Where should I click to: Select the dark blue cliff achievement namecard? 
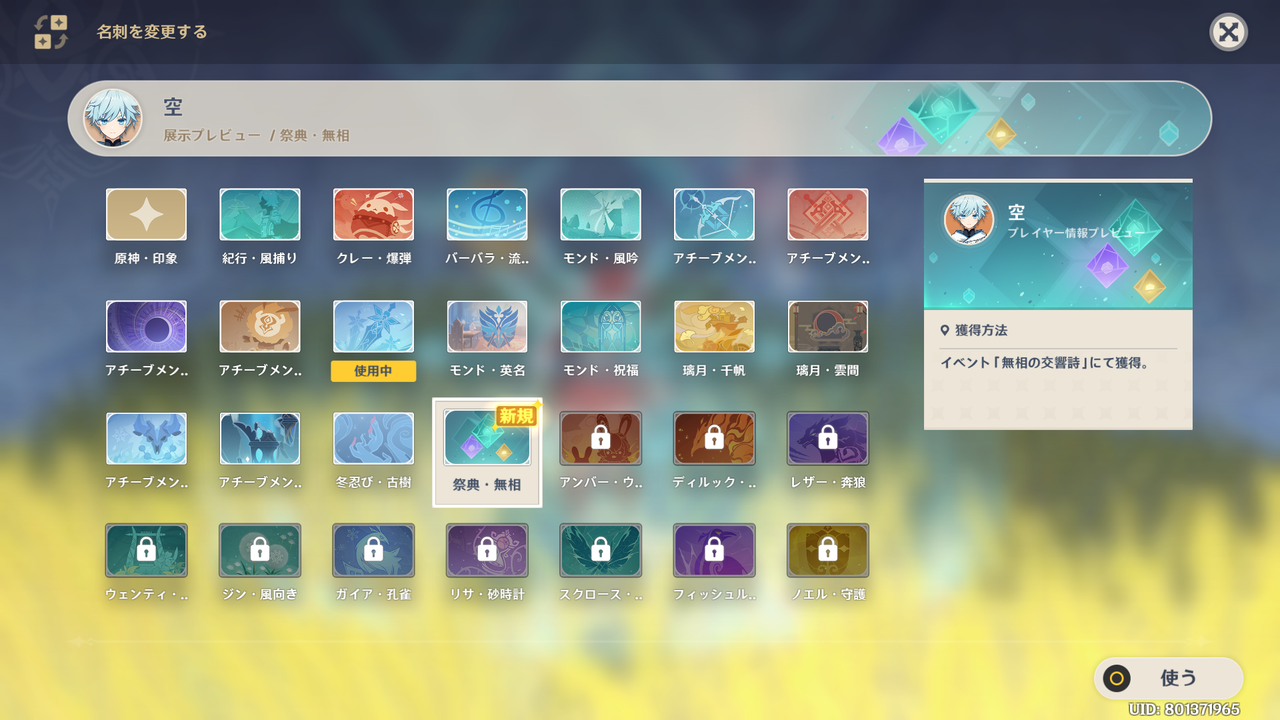pyautogui.click(x=260, y=439)
